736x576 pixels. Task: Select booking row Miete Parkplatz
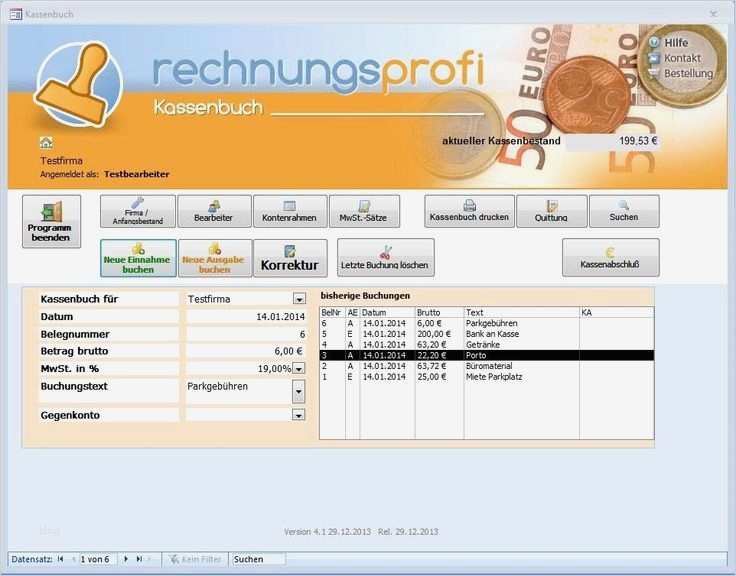click(x=486, y=377)
